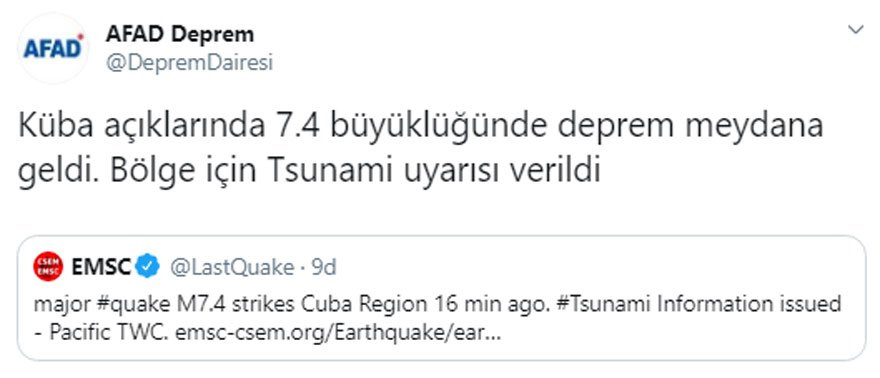
Task: Follow the emsc-csem.org earthquake link
Action: 338,334
